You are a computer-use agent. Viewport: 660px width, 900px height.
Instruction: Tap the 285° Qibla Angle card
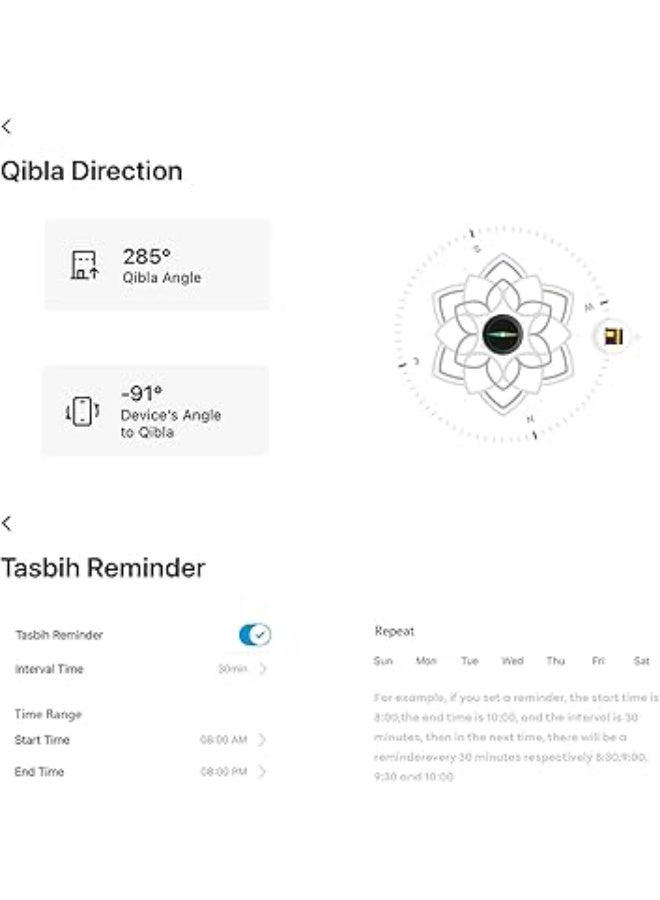pos(157,265)
